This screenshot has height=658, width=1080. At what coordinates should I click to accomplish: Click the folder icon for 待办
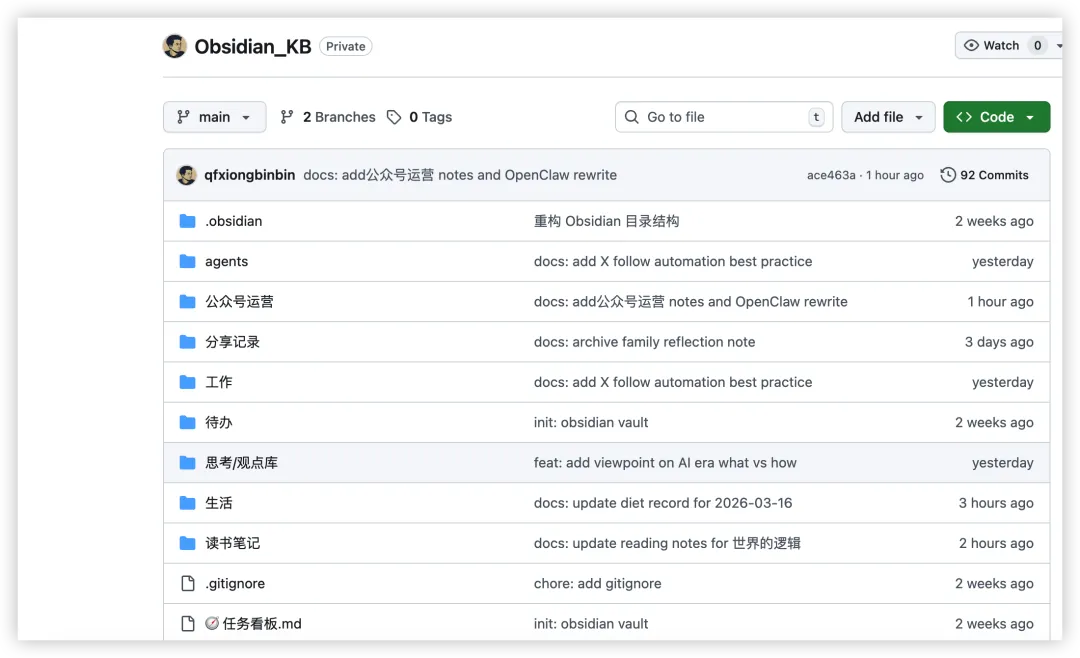point(187,422)
